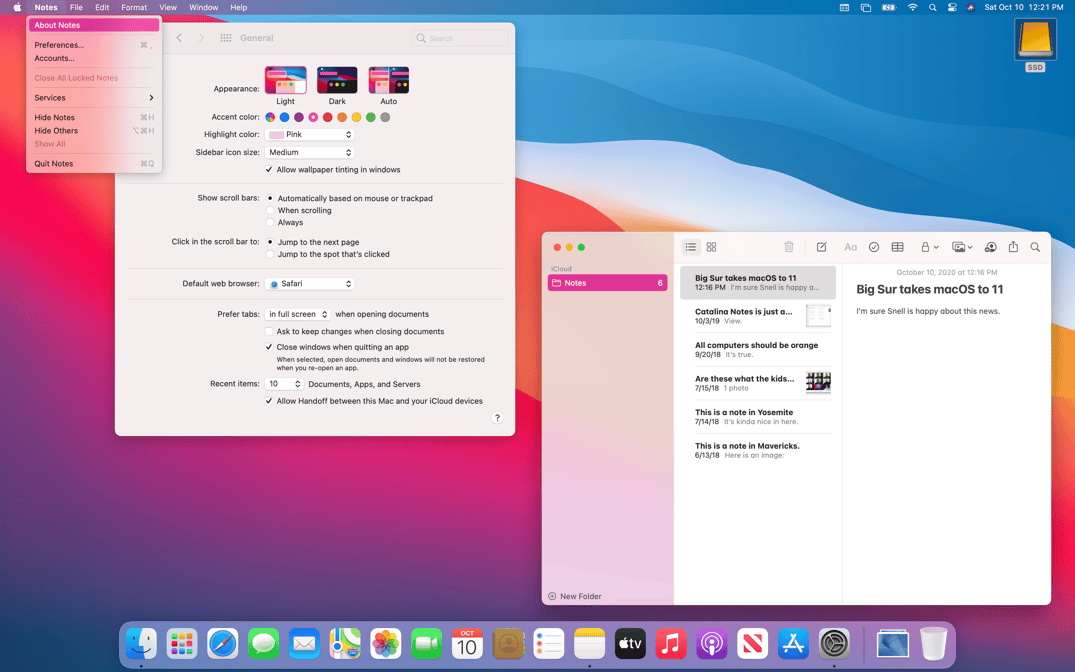Image resolution: width=1075 pixels, height=672 pixels.
Task: Open text format Aa options in Notes
Action: [x=850, y=247]
